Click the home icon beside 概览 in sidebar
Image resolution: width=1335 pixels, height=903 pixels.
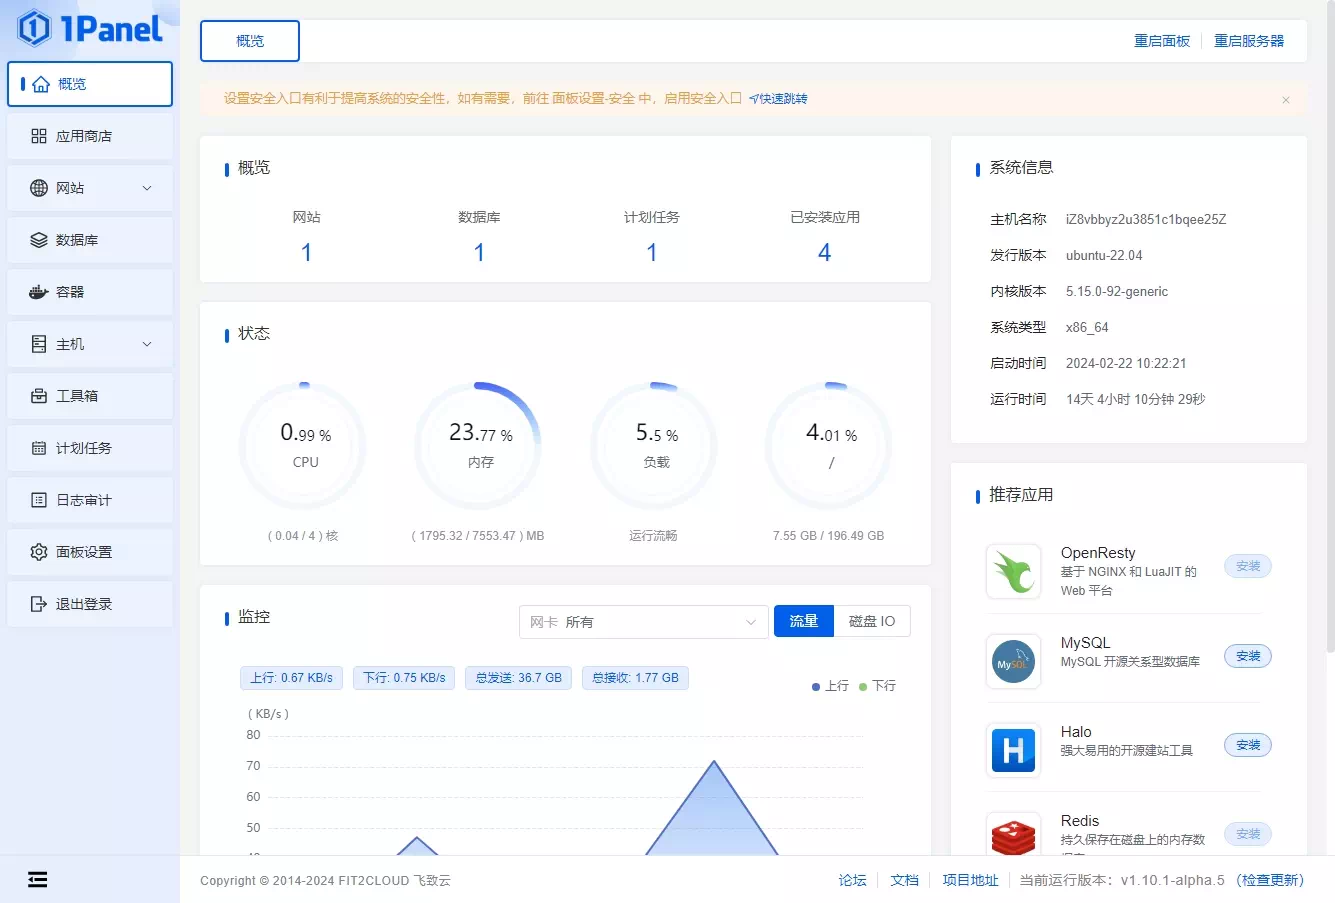(x=41, y=84)
